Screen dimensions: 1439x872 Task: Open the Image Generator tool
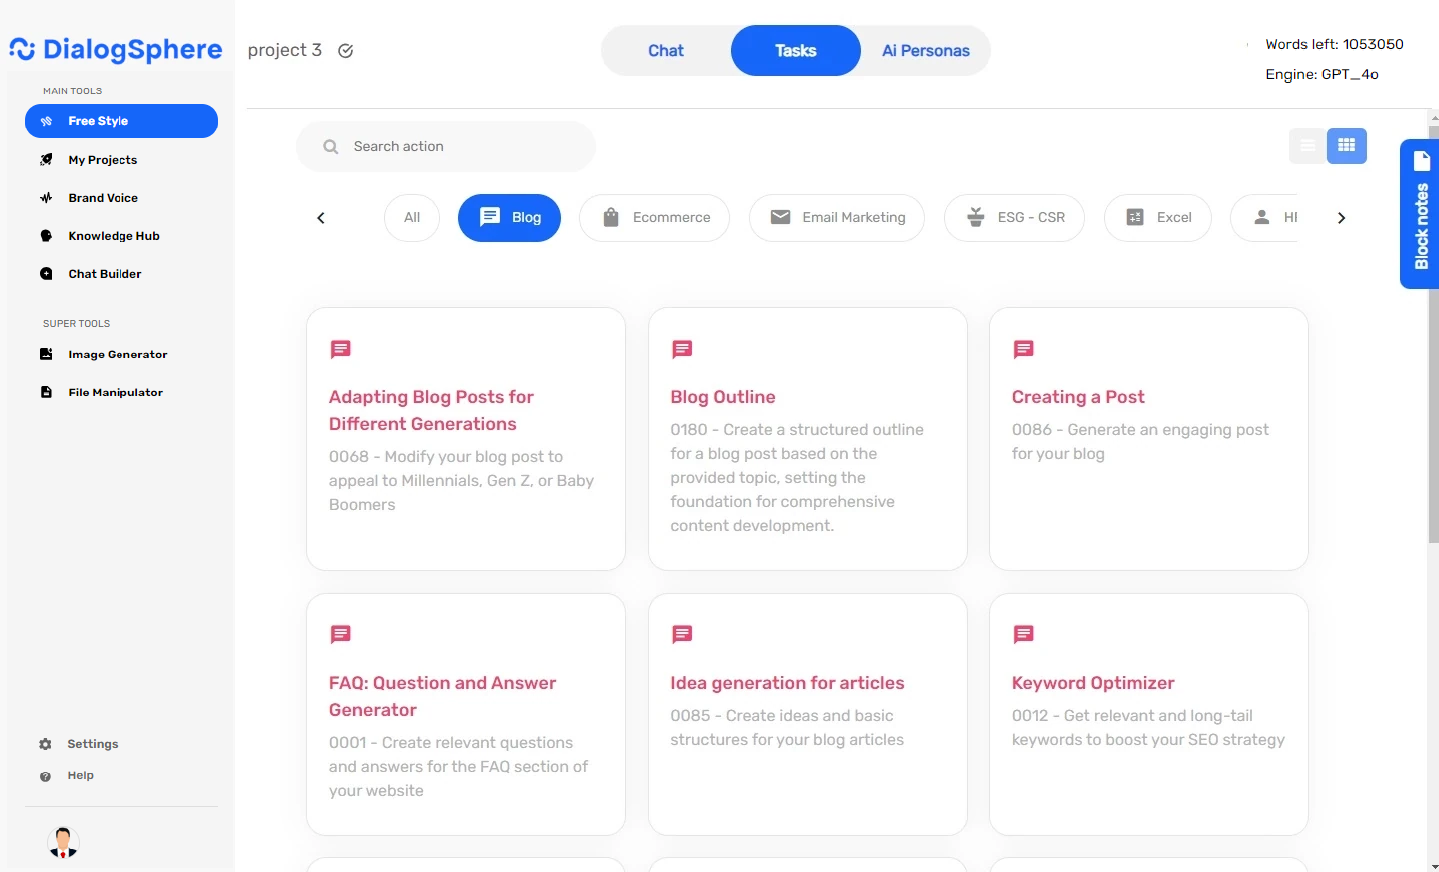(x=117, y=354)
